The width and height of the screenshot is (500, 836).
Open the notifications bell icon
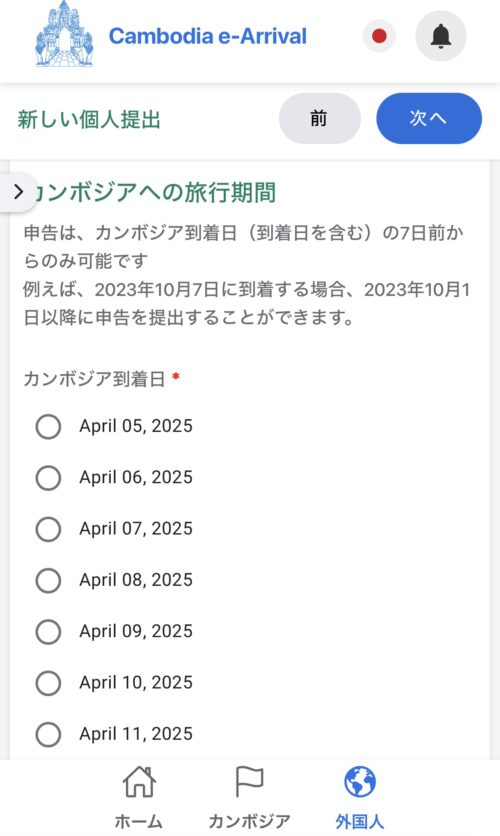pos(440,36)
